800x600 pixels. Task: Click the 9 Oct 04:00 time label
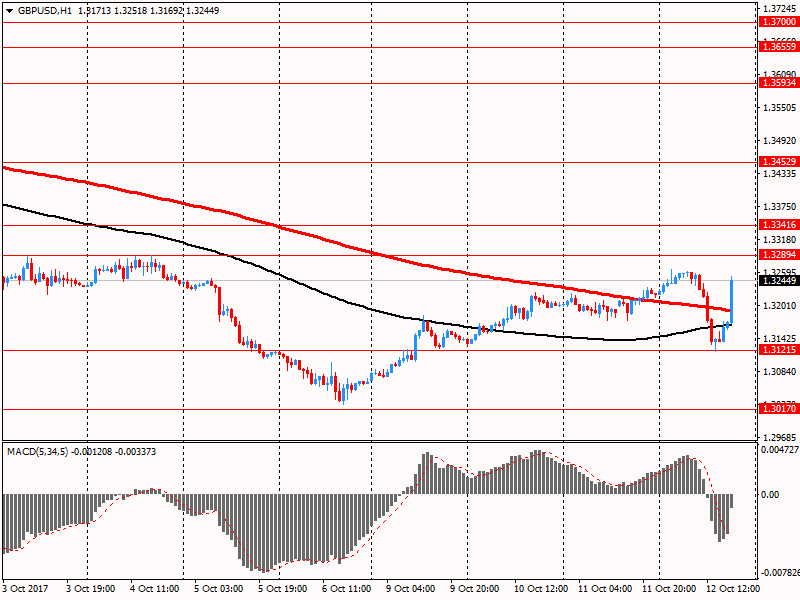pyautogui.click(x=410, y=589)
